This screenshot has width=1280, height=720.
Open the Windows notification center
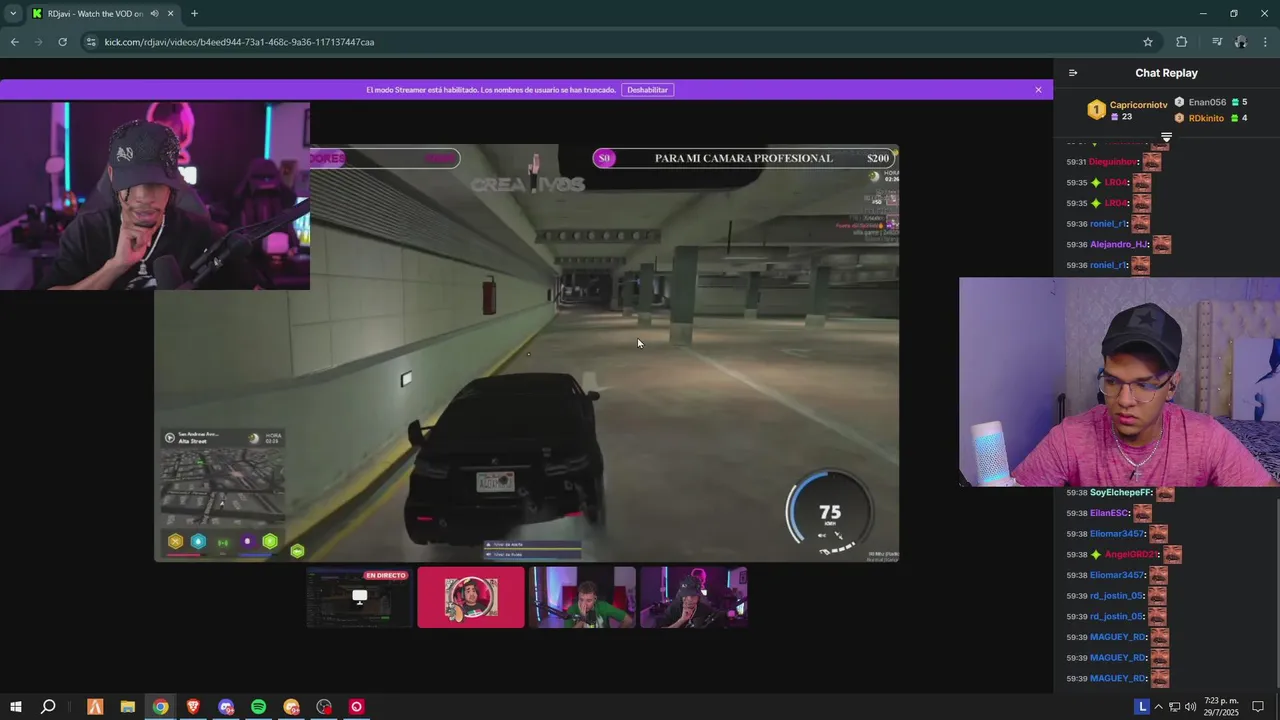[x=1258, y=707]
